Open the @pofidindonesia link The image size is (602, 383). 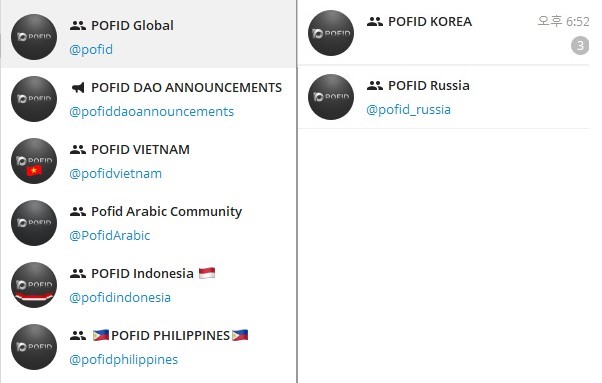click(x=120, y=298)
